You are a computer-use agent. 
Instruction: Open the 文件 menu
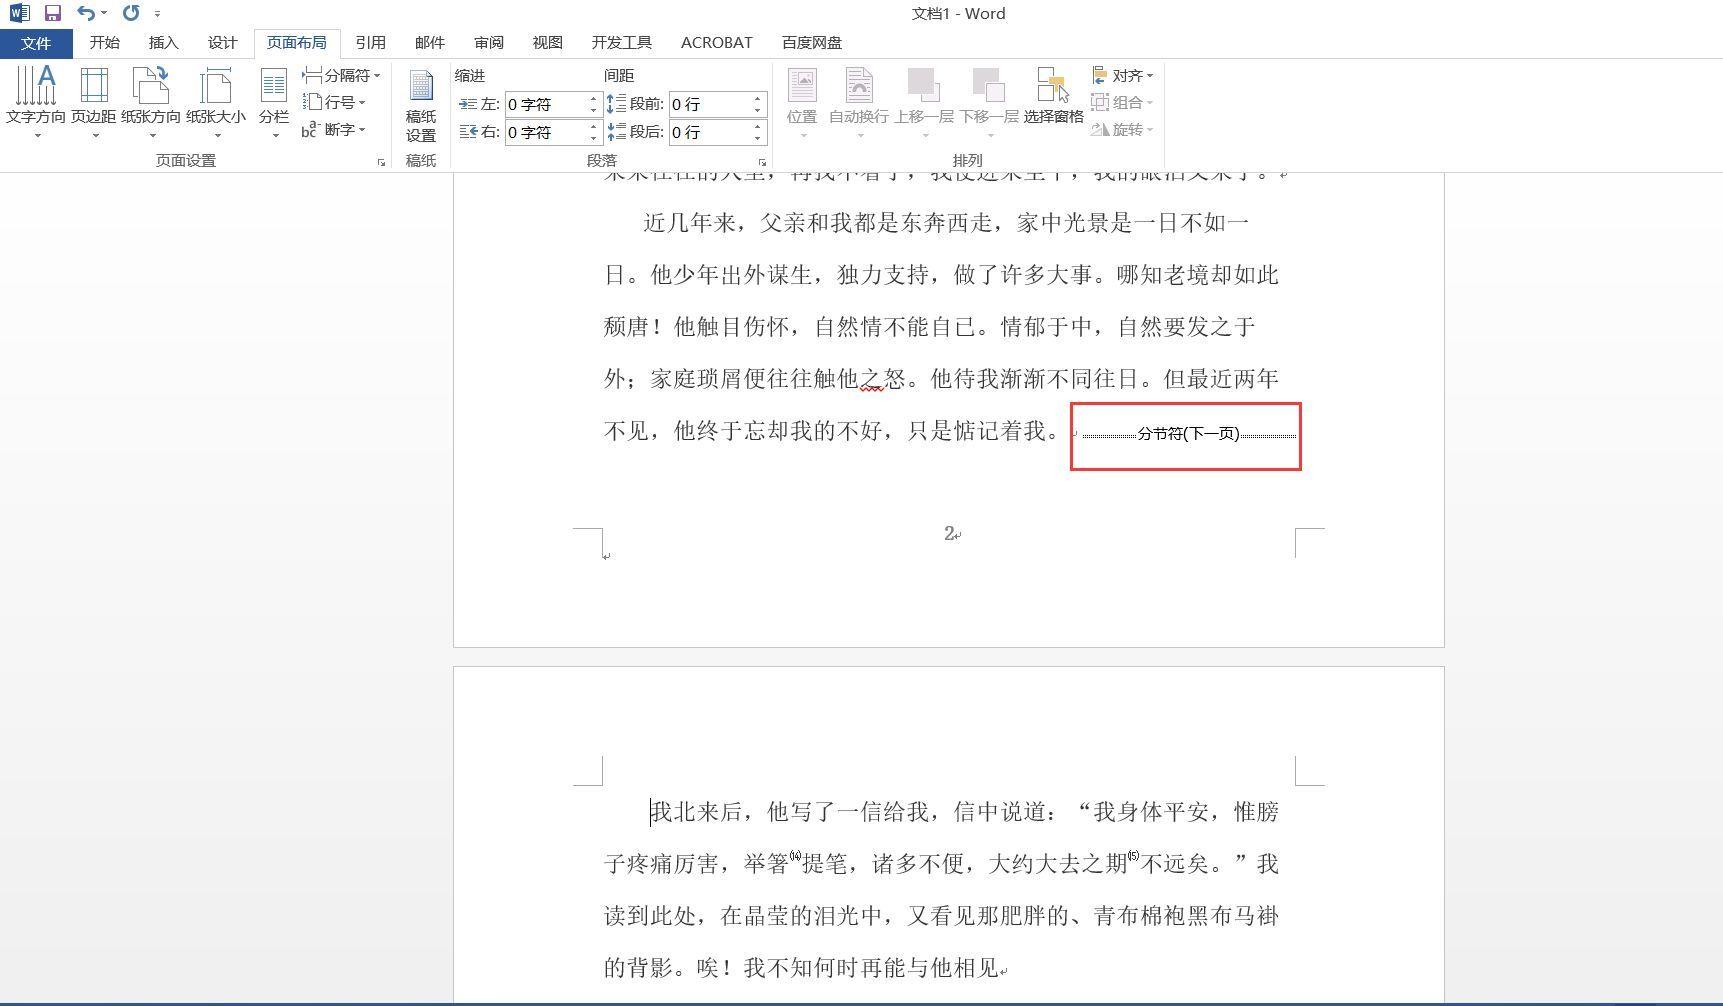(36, 43)
